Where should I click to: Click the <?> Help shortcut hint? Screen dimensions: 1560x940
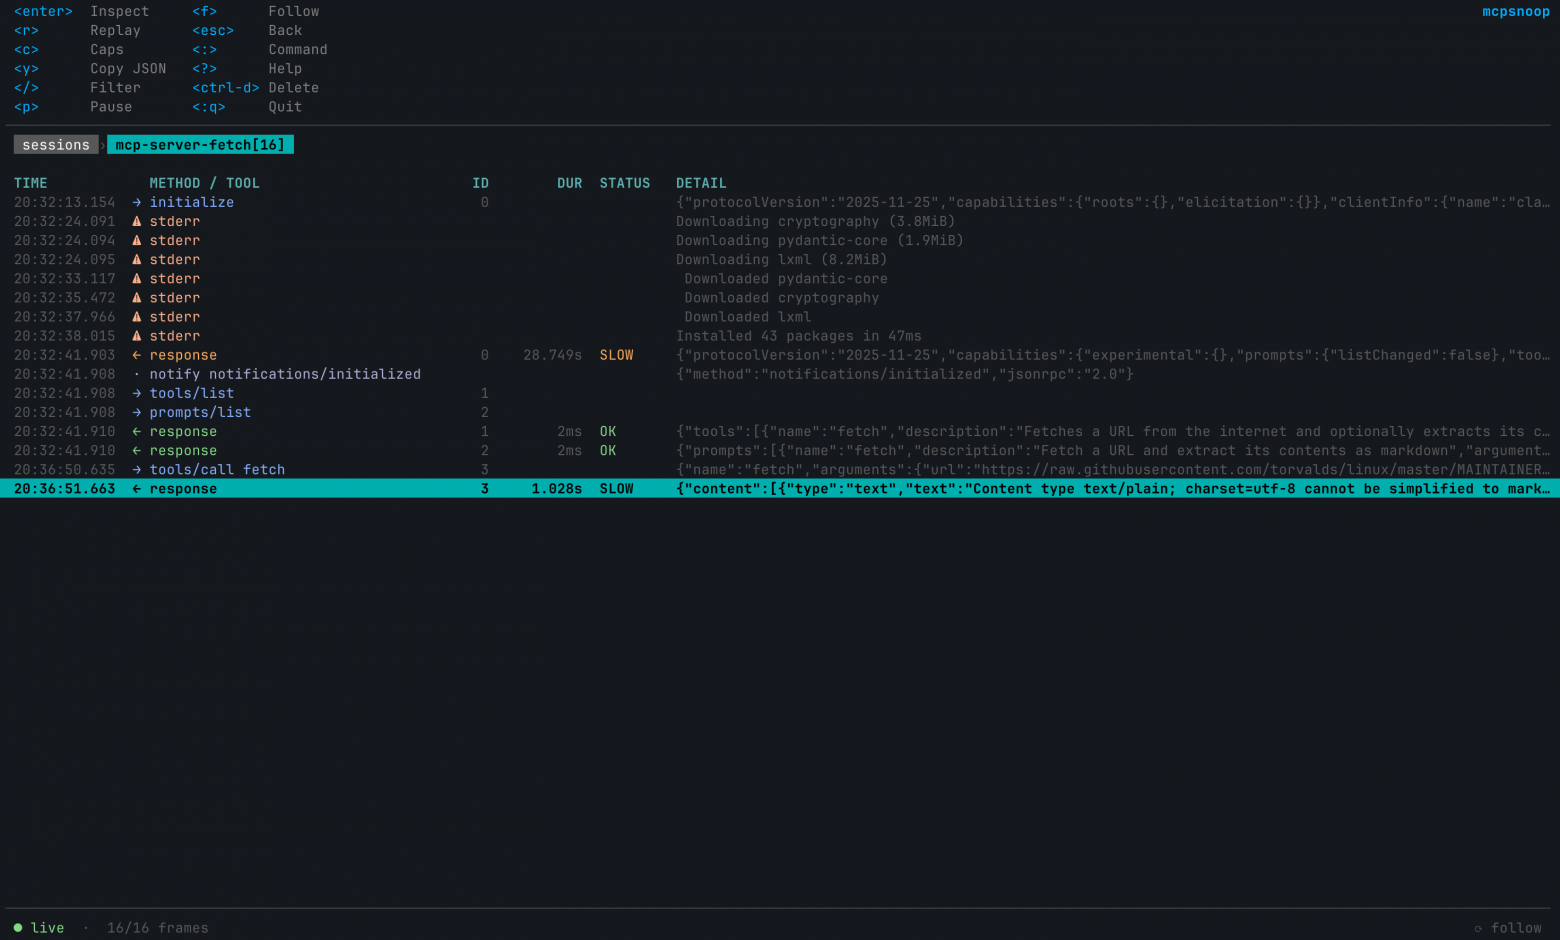click(x=247, y=68)
